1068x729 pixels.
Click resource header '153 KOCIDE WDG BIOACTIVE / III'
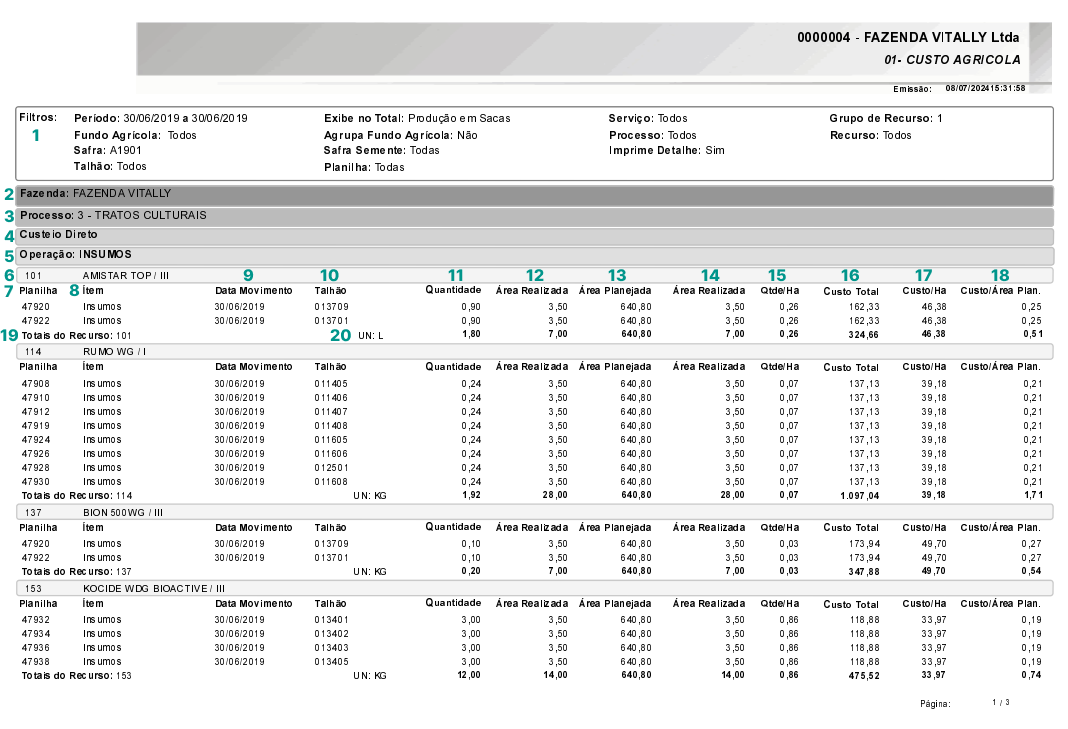coord(535,589)
